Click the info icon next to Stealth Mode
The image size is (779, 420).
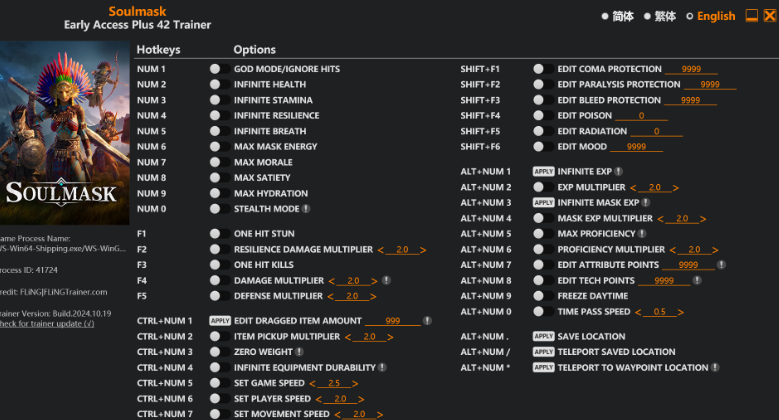coord(306,209)
